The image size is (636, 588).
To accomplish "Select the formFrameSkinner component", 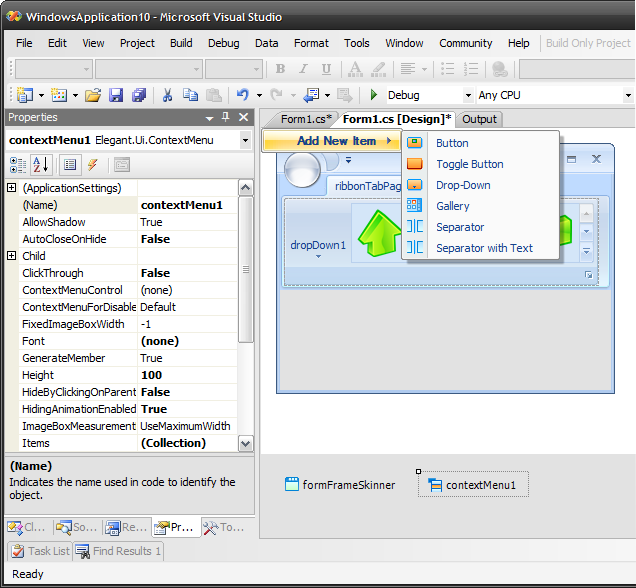I will 340,485.
